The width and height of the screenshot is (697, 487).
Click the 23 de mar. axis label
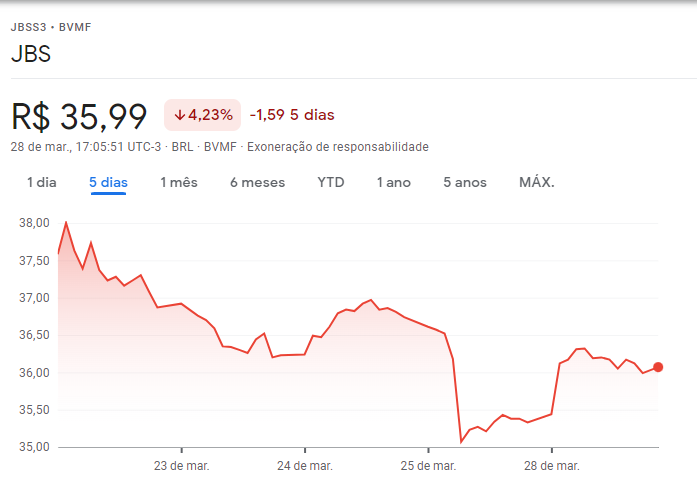tap(181, 466)
